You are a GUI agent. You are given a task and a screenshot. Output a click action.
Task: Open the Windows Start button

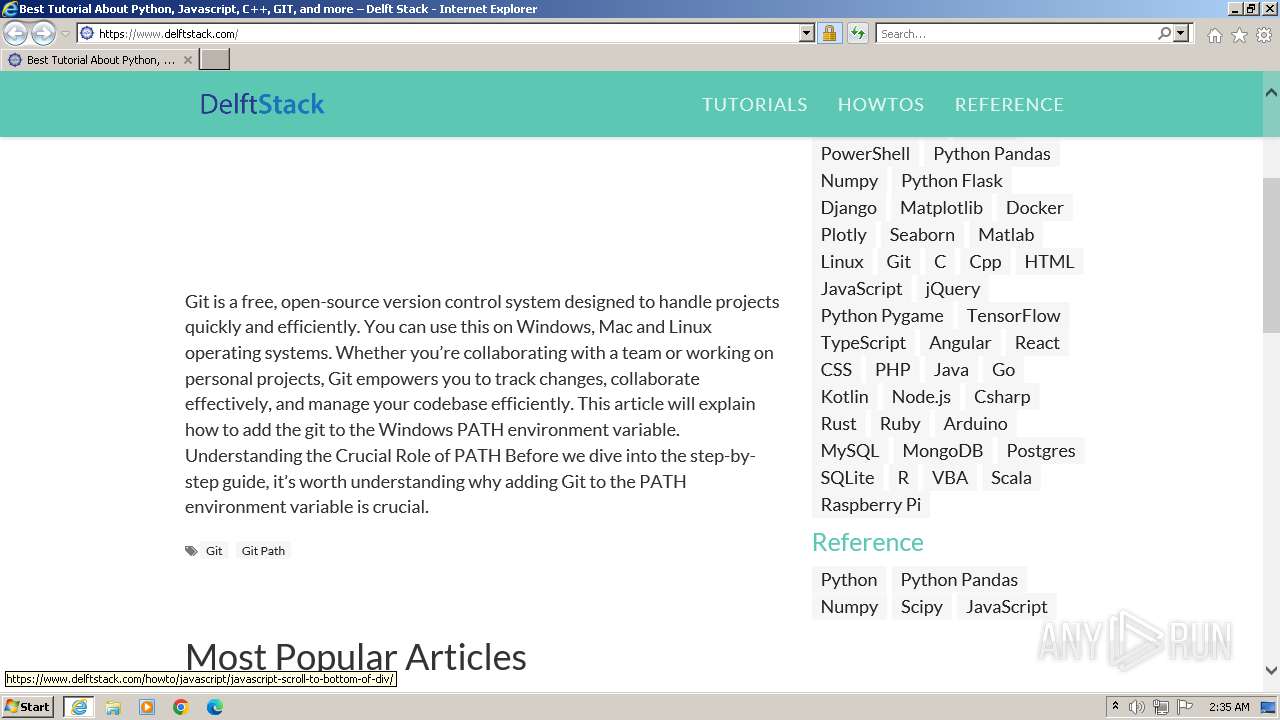[27, 706]
